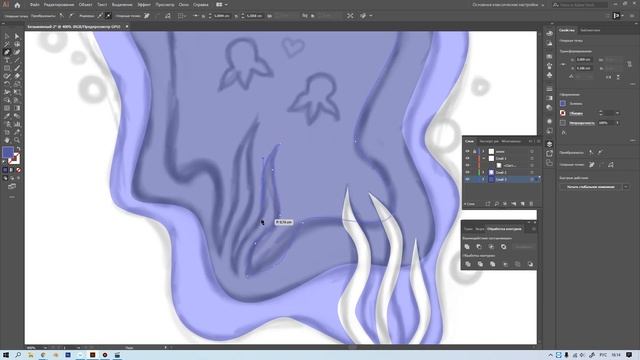Screen dimensions: 640x360
Task: Open the arrange documents dropdown in menu bar
Action: (x=222, y=5)
